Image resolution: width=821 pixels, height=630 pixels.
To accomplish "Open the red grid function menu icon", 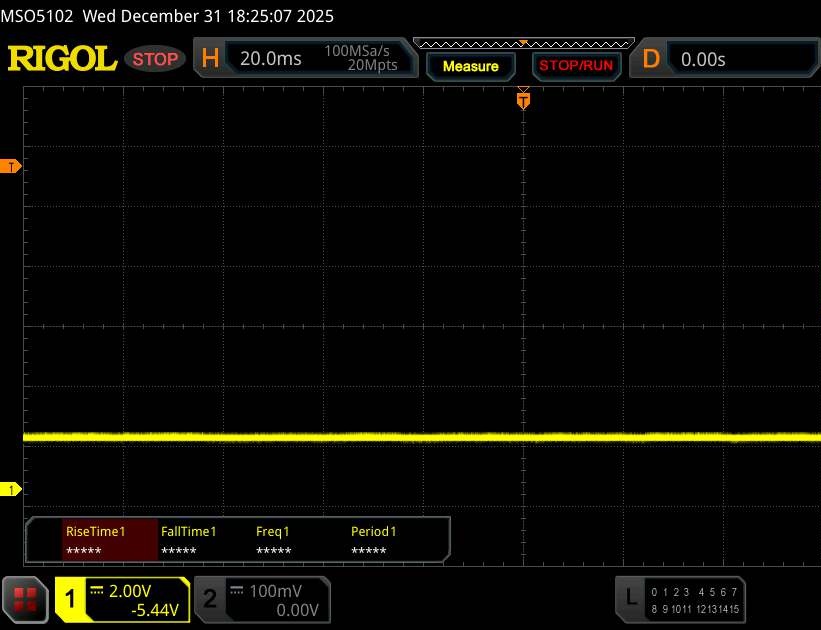I will (26, 599).
